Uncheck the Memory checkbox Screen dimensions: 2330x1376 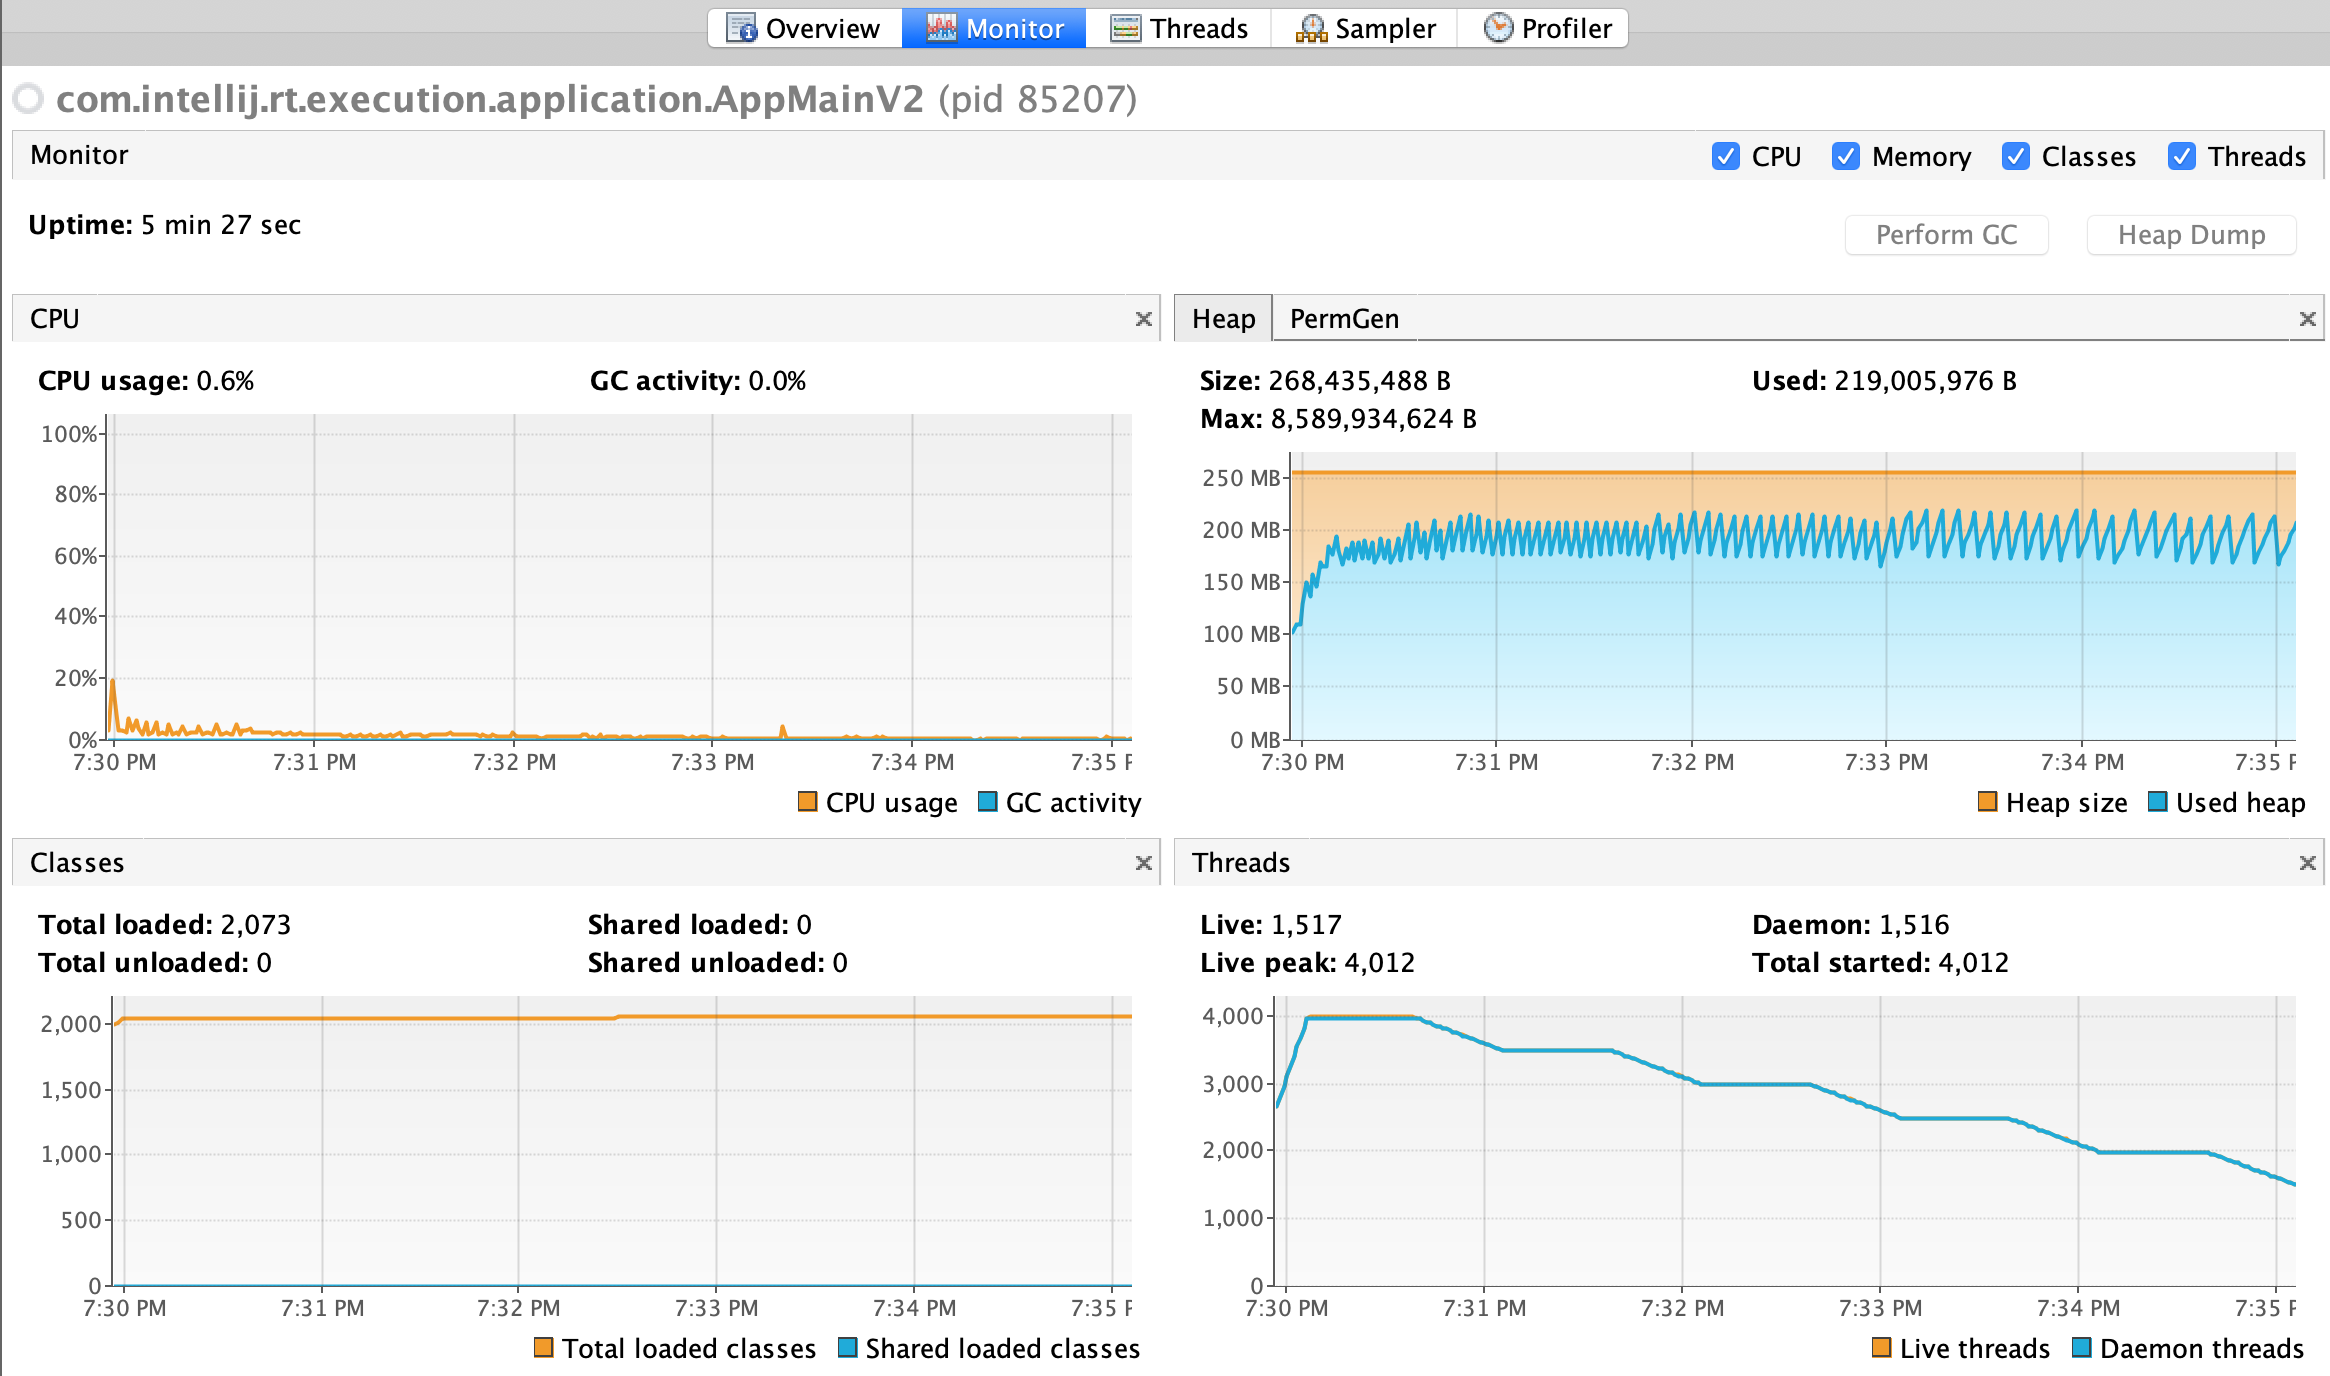coord(1846,156)
